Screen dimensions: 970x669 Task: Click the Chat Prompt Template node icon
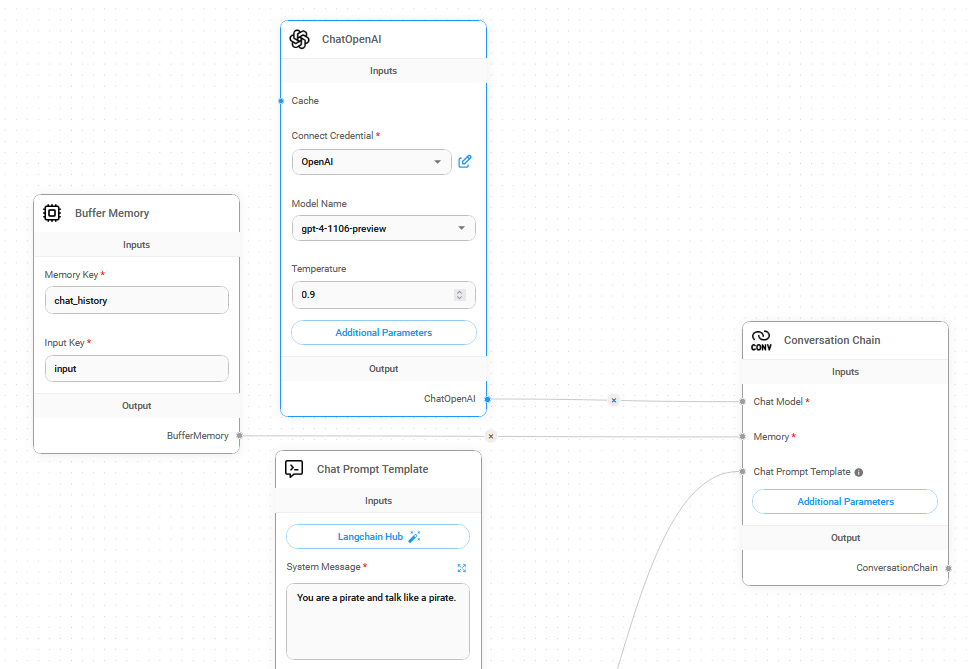(x=294, y=468)
